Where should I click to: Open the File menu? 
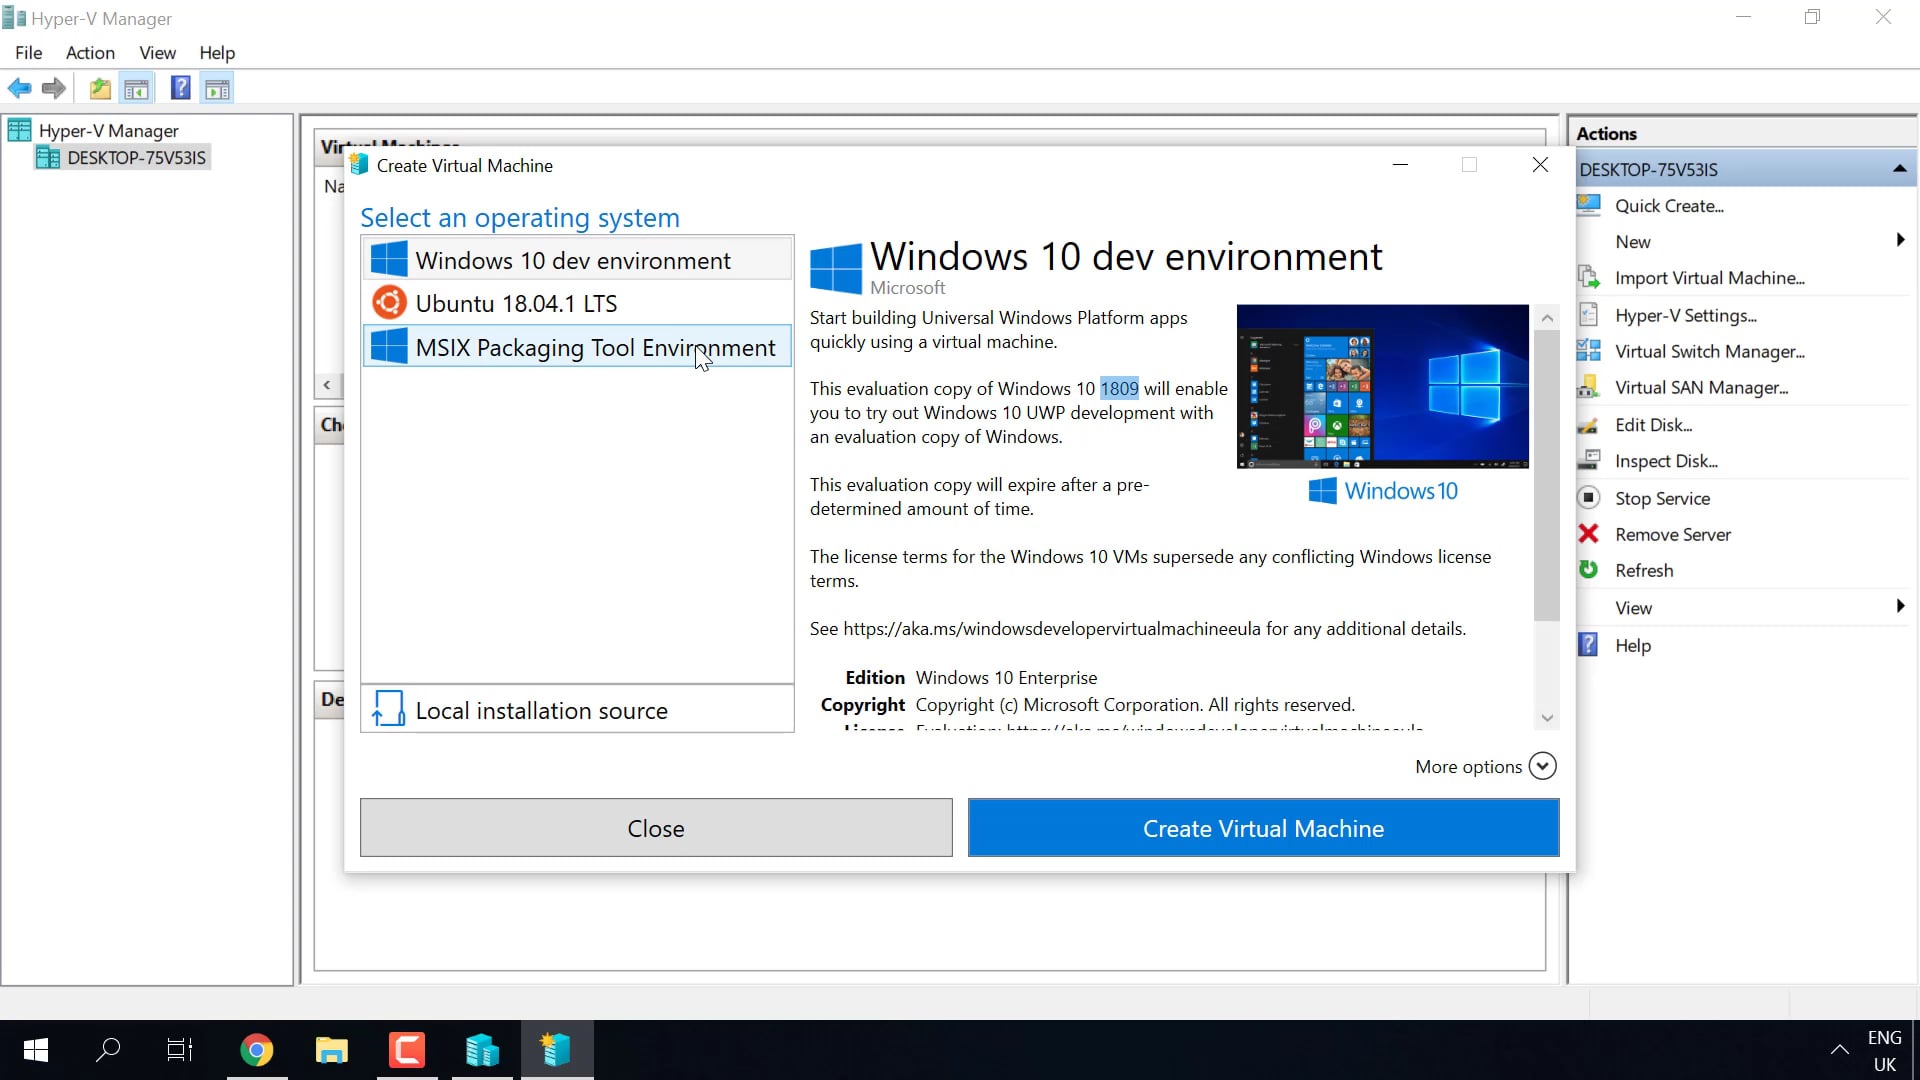point(28,53)
